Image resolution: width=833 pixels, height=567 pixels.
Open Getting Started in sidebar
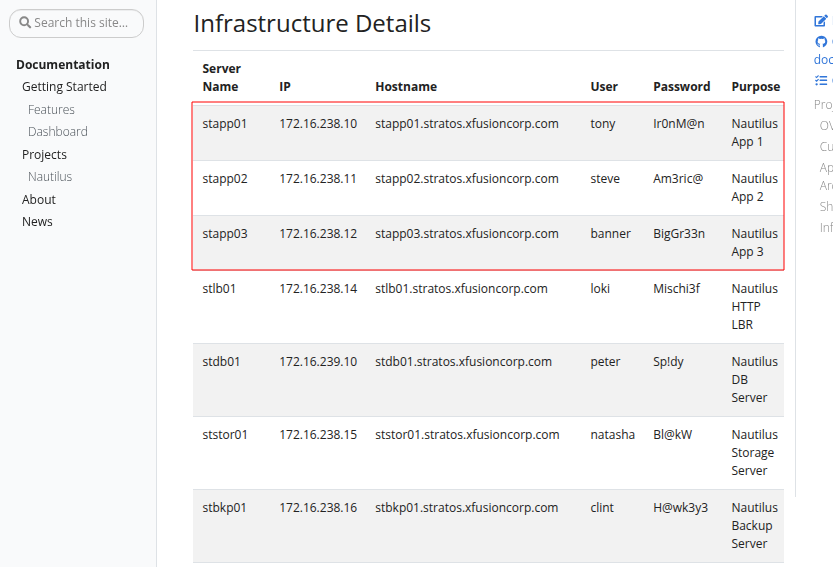point(64,87)
